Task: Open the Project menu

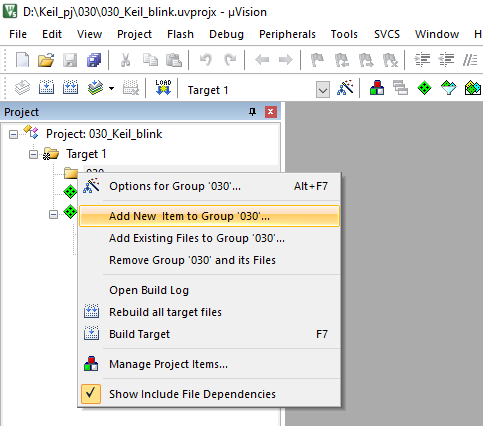Action: point(134,34)
